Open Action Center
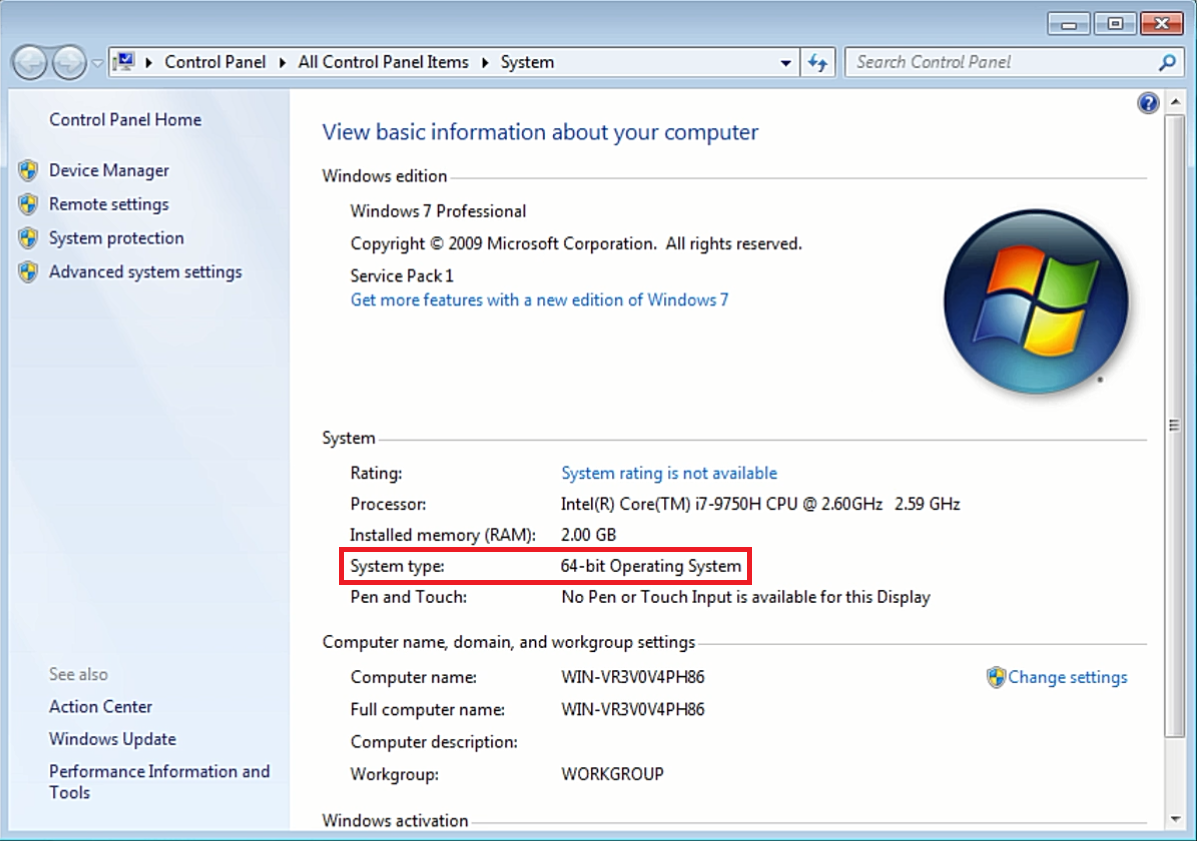The image size is (1197, 841). coord(101,707)
